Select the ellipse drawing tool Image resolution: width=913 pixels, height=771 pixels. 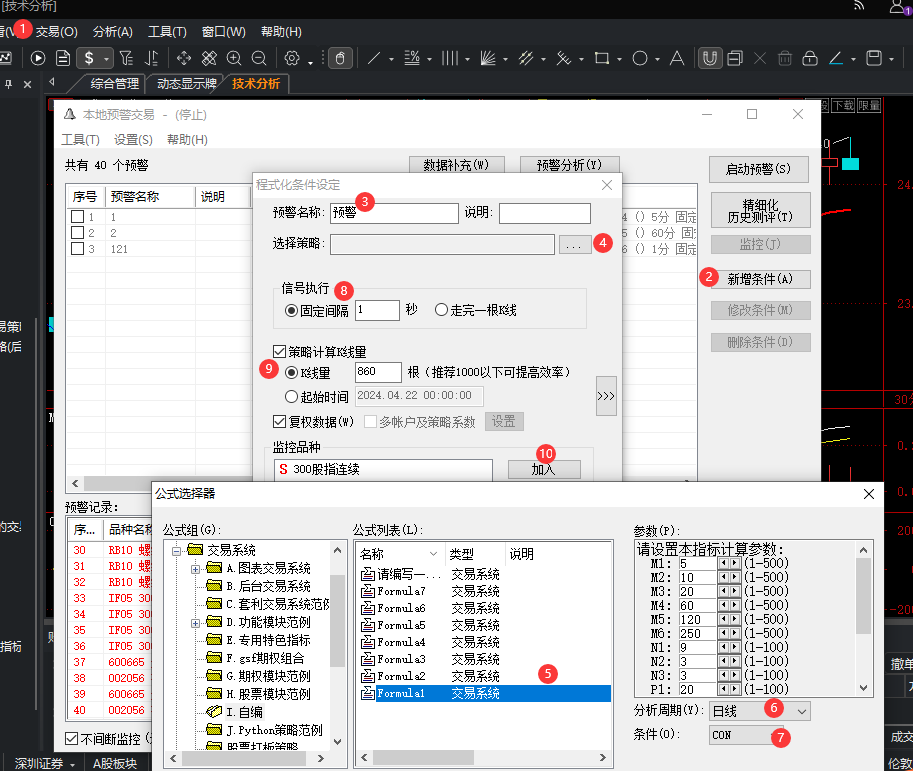coord(640,58)
